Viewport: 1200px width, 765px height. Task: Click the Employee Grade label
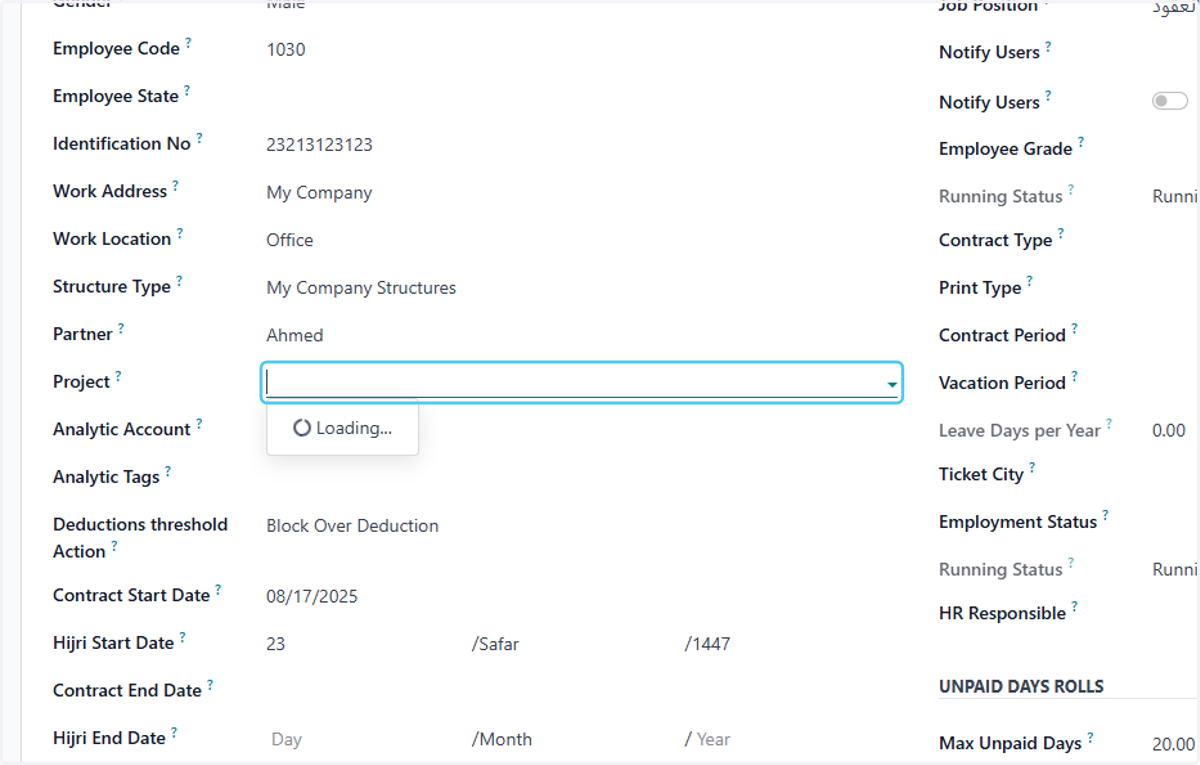1005,149
